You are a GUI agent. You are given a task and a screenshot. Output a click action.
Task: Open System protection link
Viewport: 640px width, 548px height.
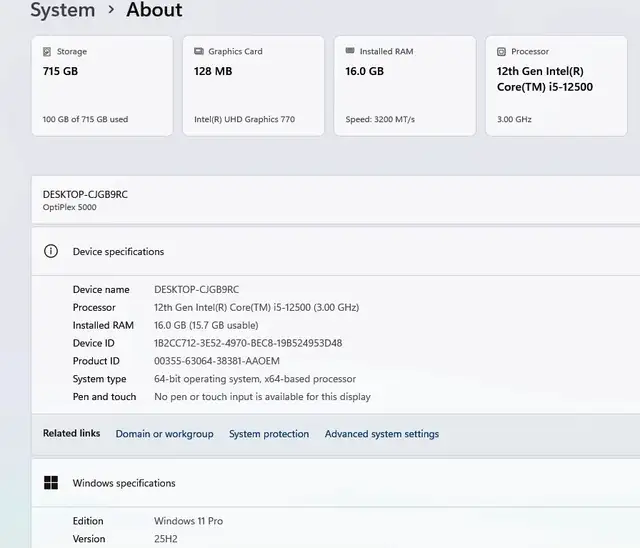(x=269, y=434)
